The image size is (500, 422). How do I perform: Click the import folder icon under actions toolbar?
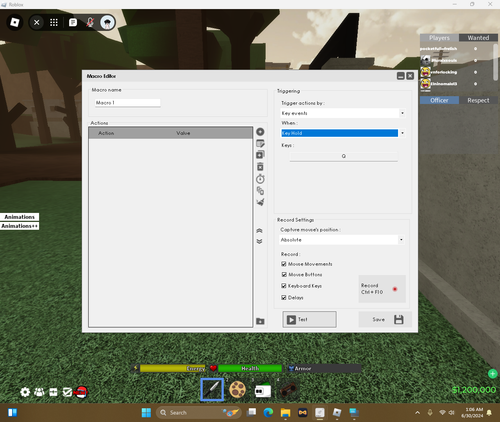(x=260, y=321)
